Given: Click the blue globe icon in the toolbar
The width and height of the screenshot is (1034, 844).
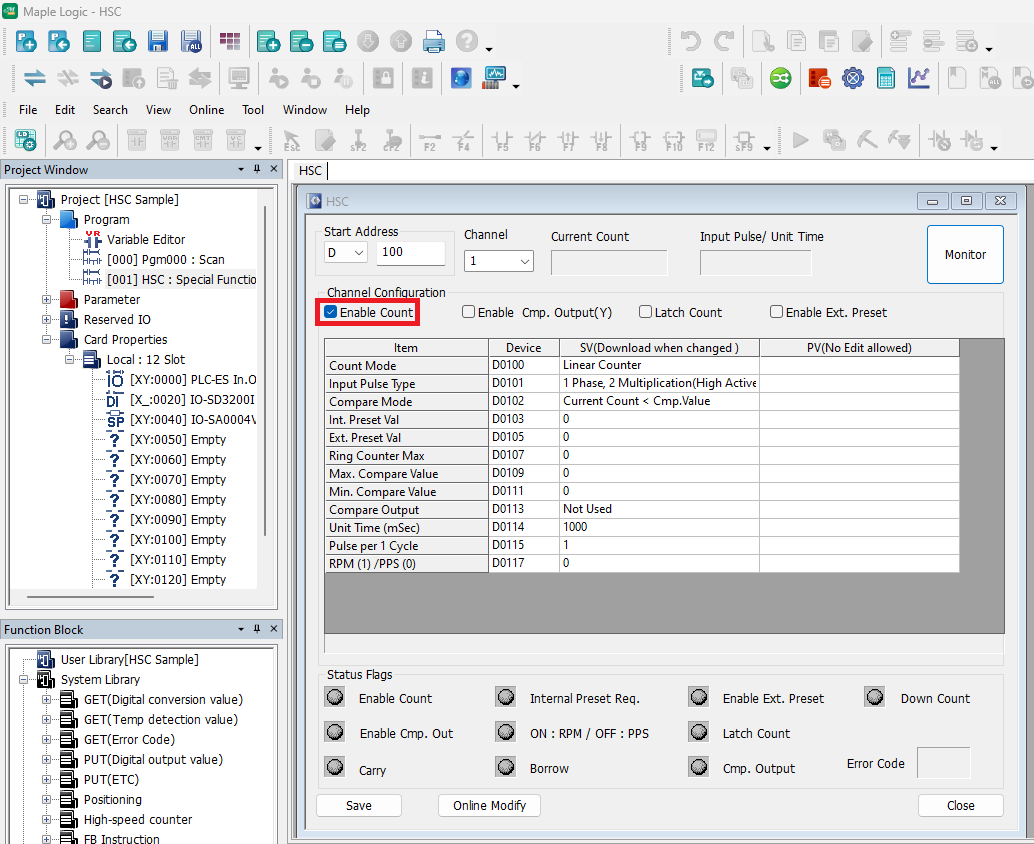Looking at the screenshot, I should tap(461, 78).
